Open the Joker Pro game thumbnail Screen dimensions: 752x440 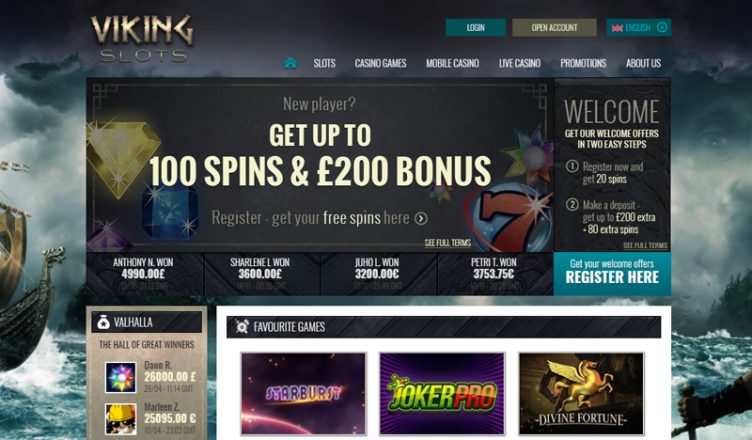point(442,393)
